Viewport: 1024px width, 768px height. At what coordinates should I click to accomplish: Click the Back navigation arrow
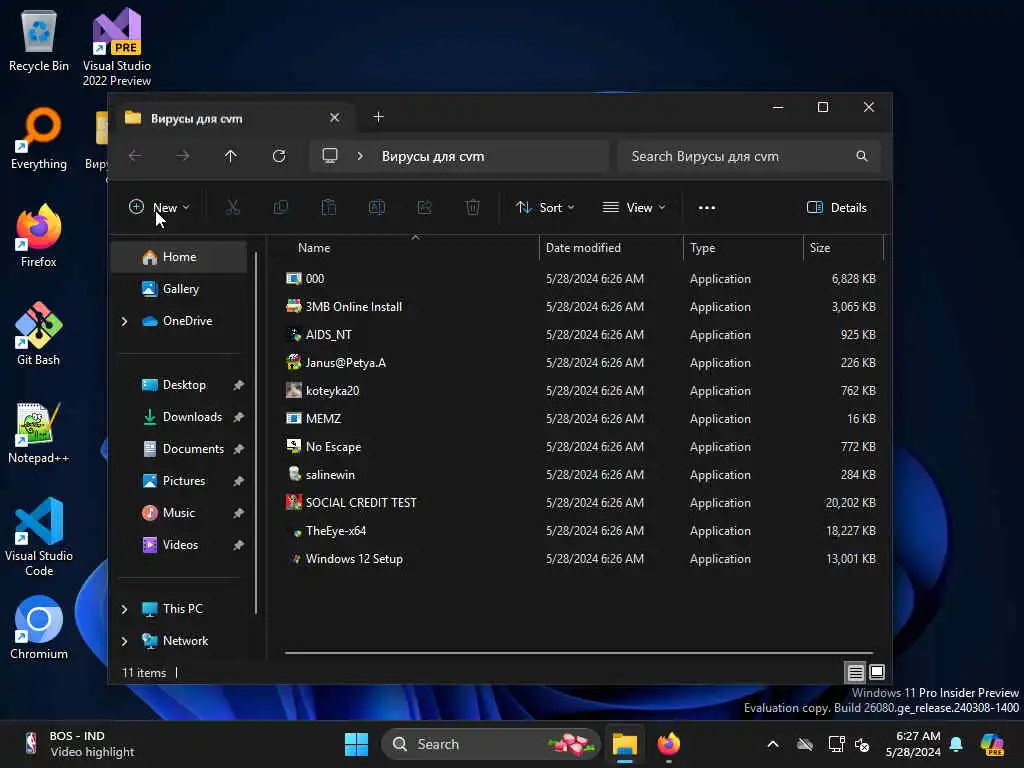(135, 156)
